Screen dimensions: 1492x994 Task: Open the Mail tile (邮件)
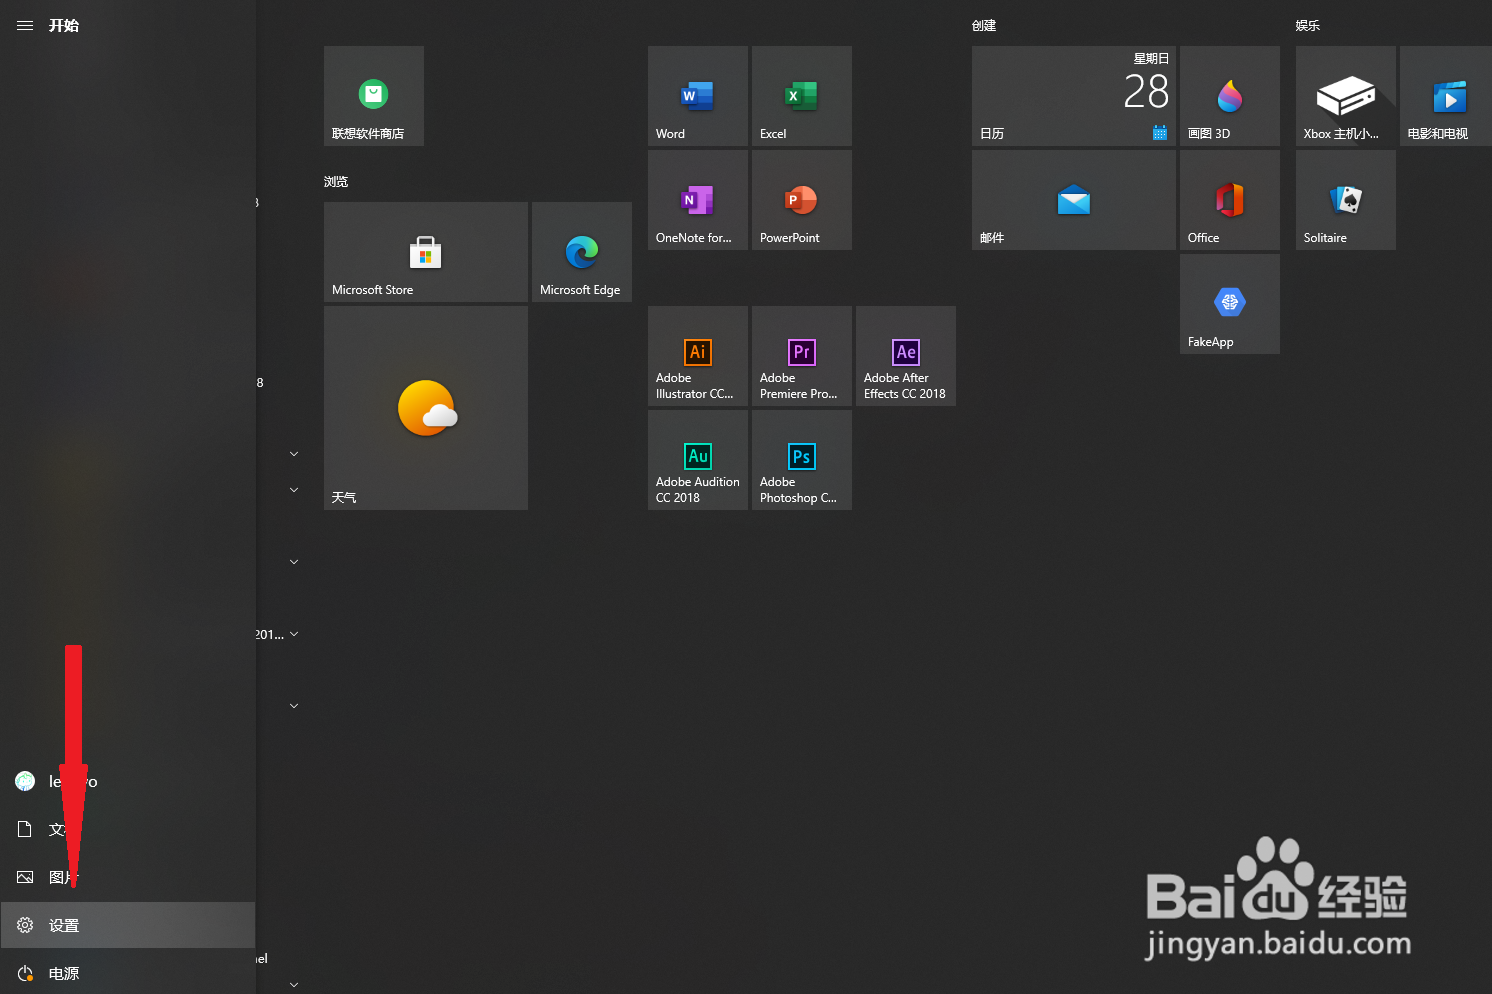pyautogui.click(x=1074, y=200)
